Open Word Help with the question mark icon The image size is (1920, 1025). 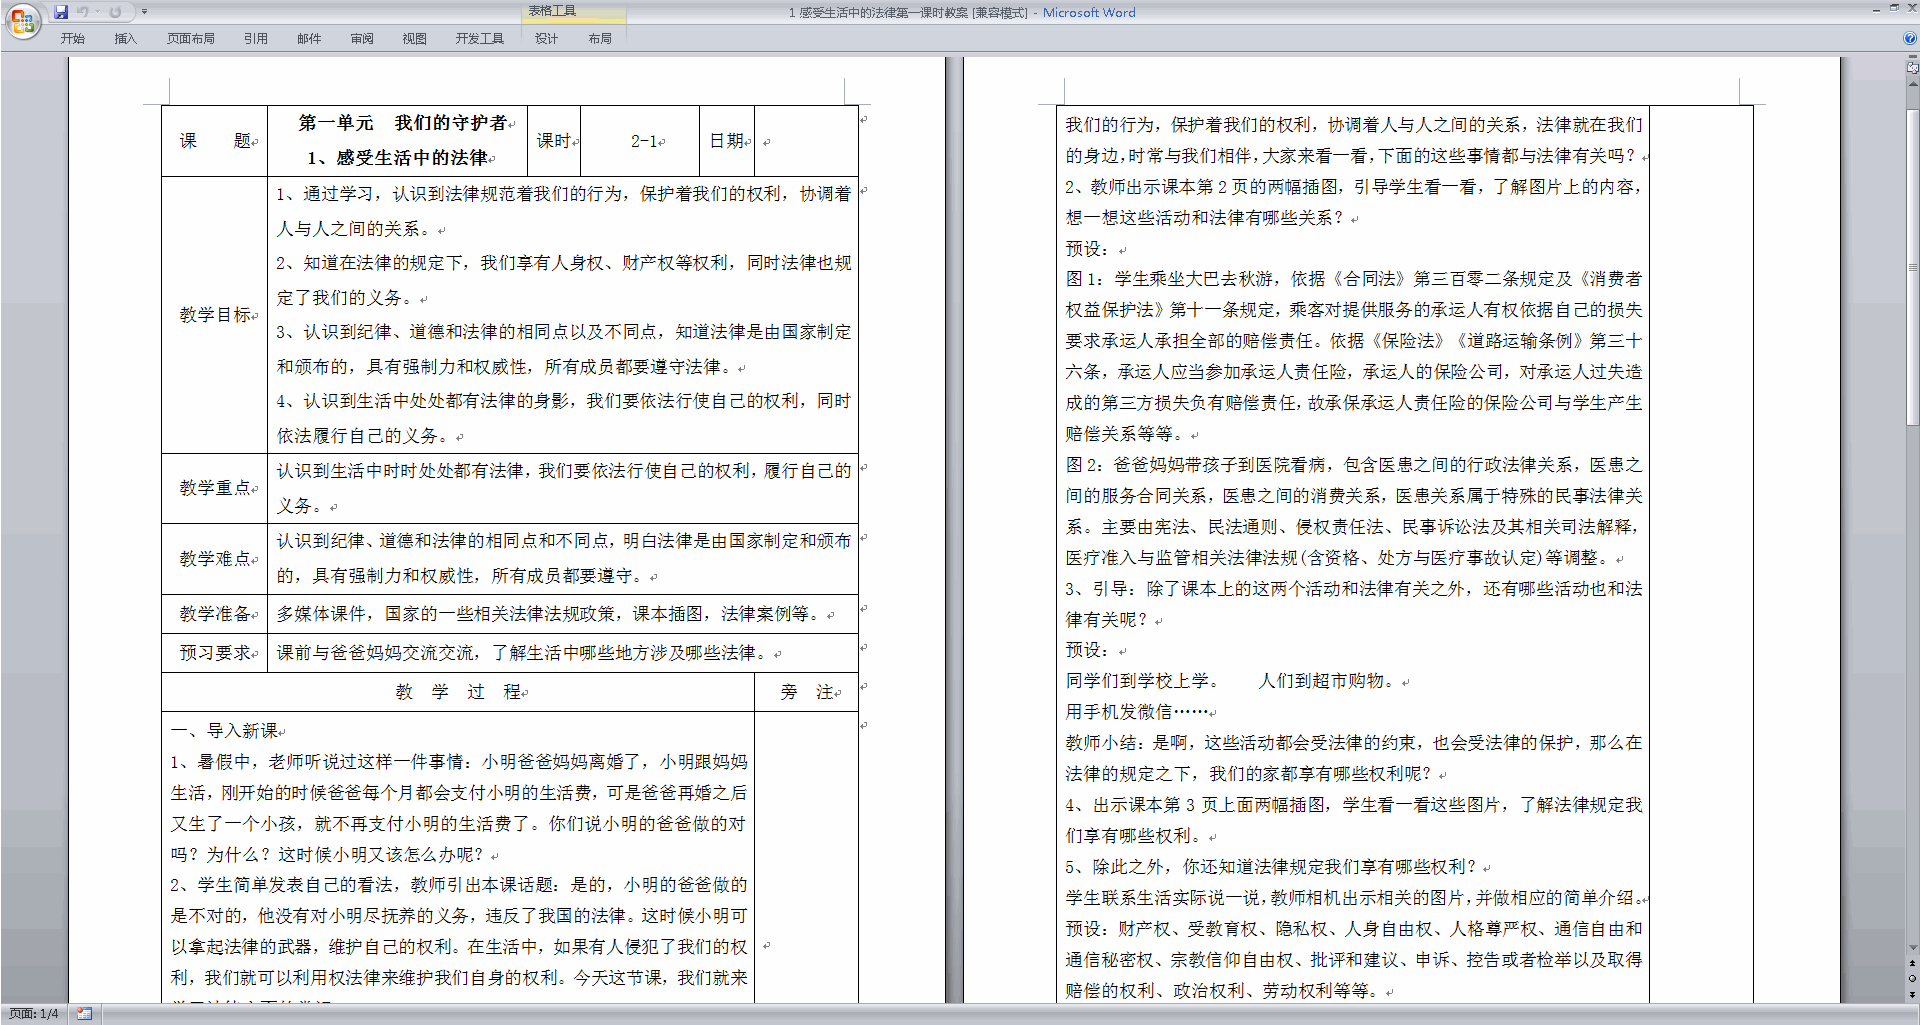tap(1910, 38)
